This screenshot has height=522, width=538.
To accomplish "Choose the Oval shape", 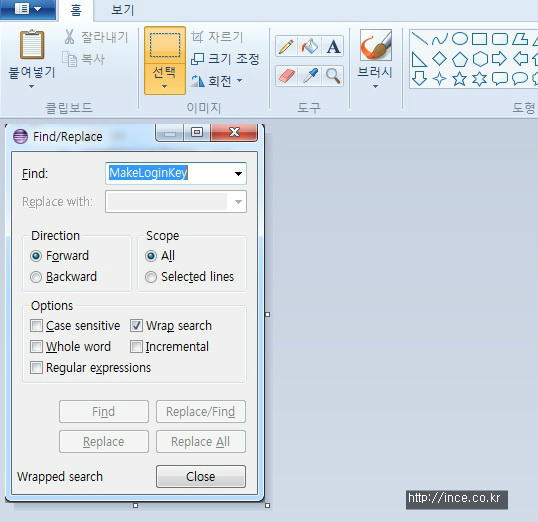I will point(460,39).
